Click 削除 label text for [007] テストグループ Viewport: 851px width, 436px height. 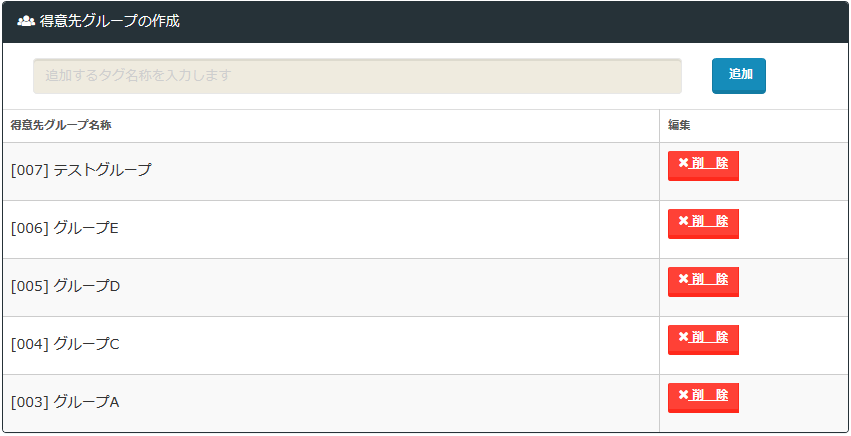709,163
